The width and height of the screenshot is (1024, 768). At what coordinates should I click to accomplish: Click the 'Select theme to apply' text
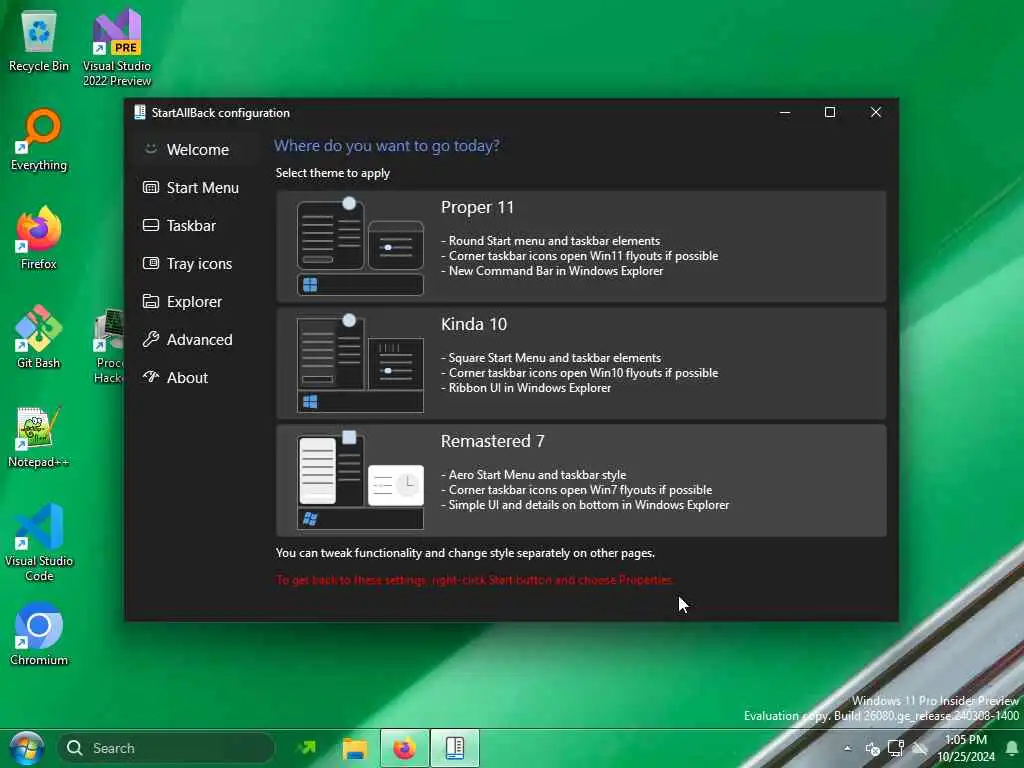coord(332,173)
